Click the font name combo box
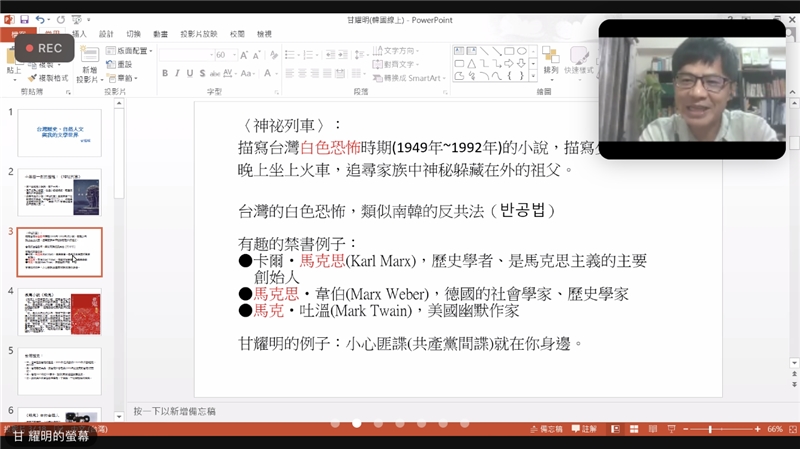This screenshot has width=800, height=449. click(186, 55)
